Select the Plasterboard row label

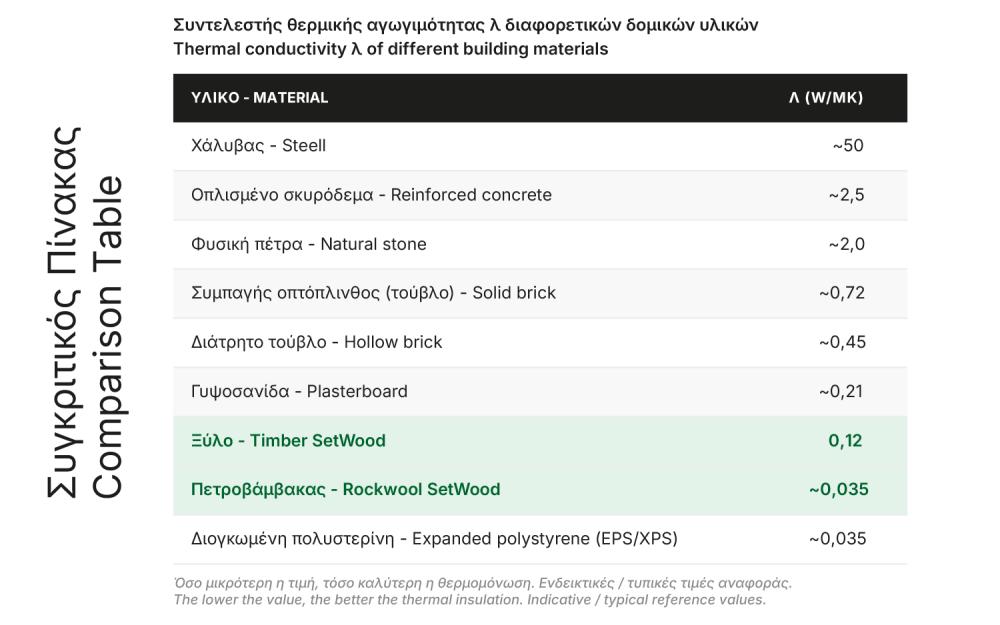299,392
